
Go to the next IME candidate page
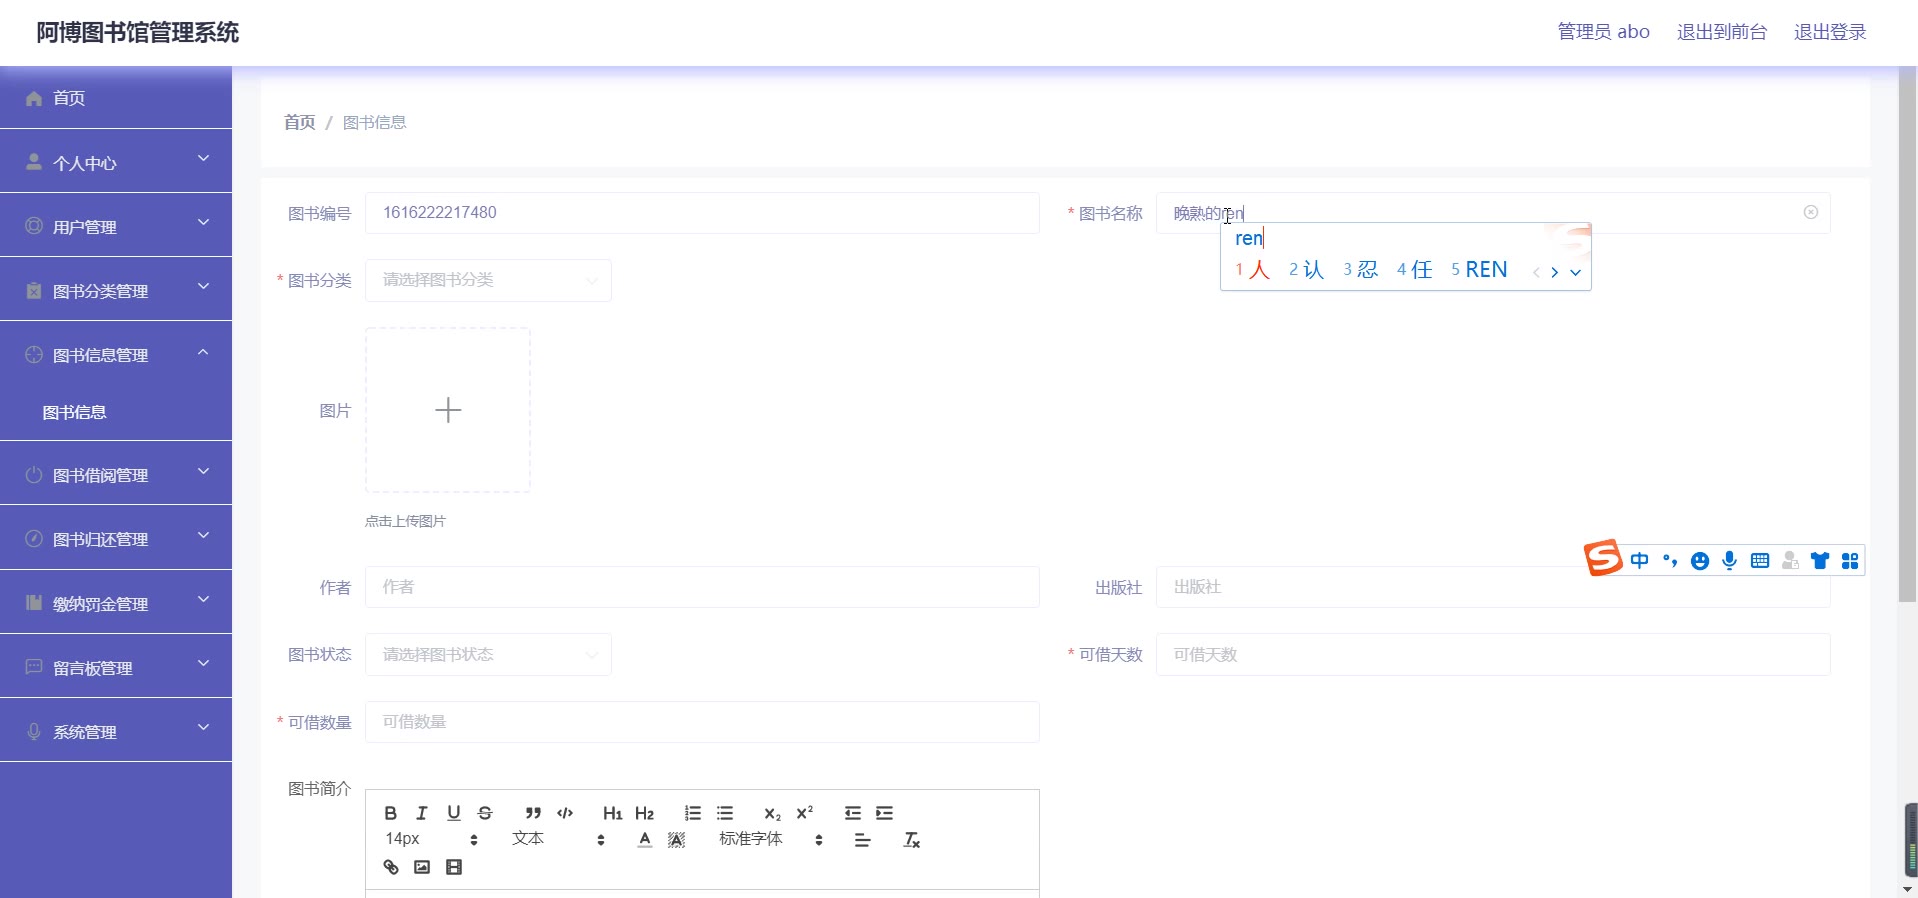[x=1555, y=272]
